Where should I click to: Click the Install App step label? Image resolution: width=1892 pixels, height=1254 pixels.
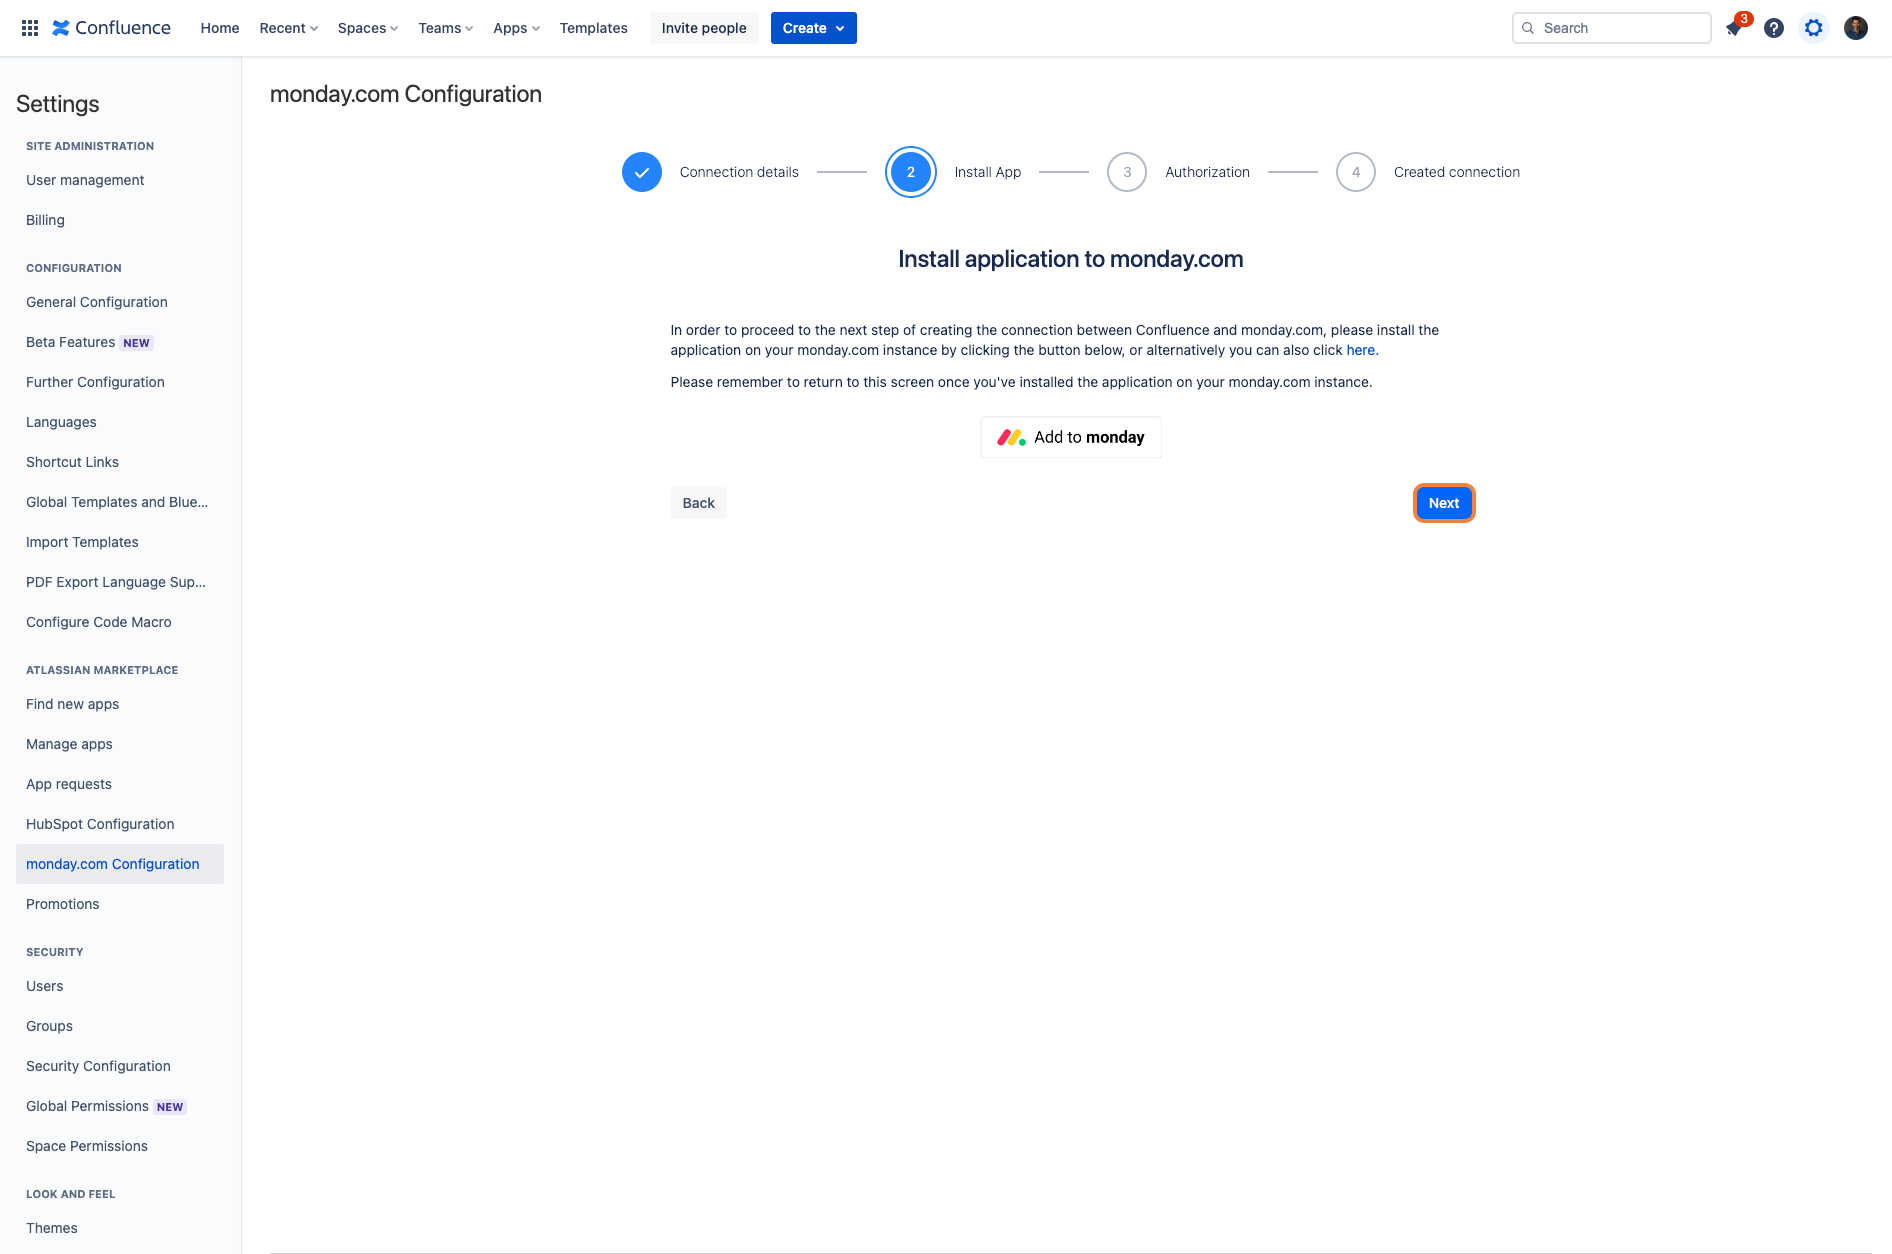tap(988, 172)
